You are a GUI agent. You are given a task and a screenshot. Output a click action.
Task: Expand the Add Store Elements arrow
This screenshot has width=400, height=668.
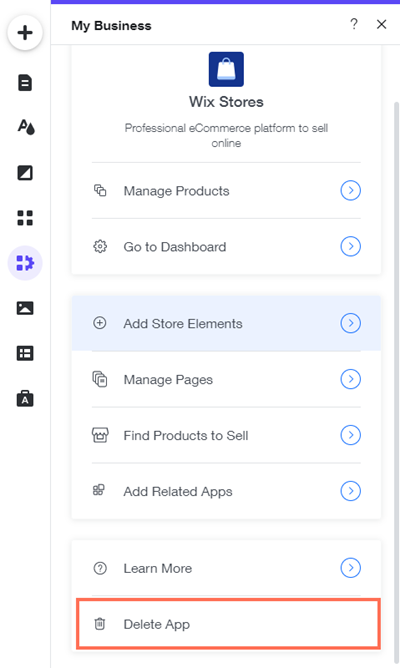click(x=351, y=323)
